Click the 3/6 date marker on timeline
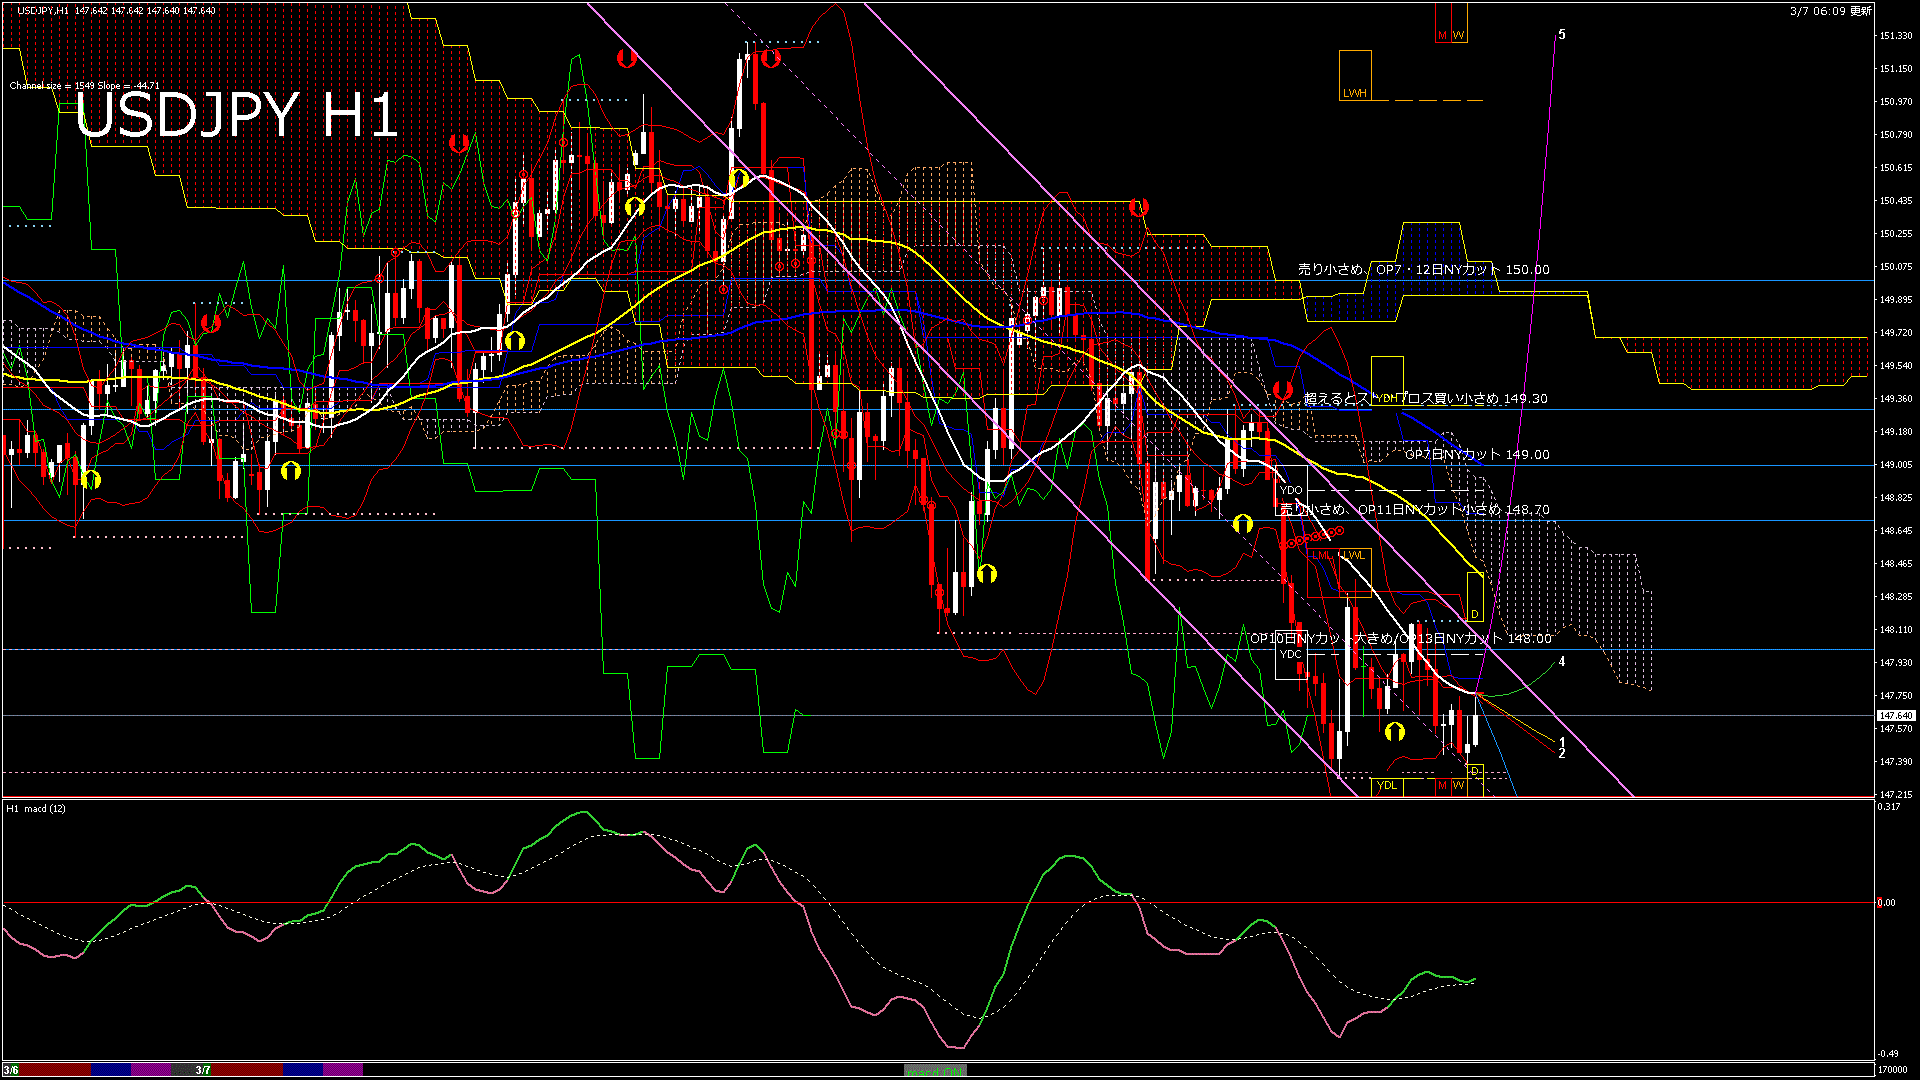 pos(10,1070)
